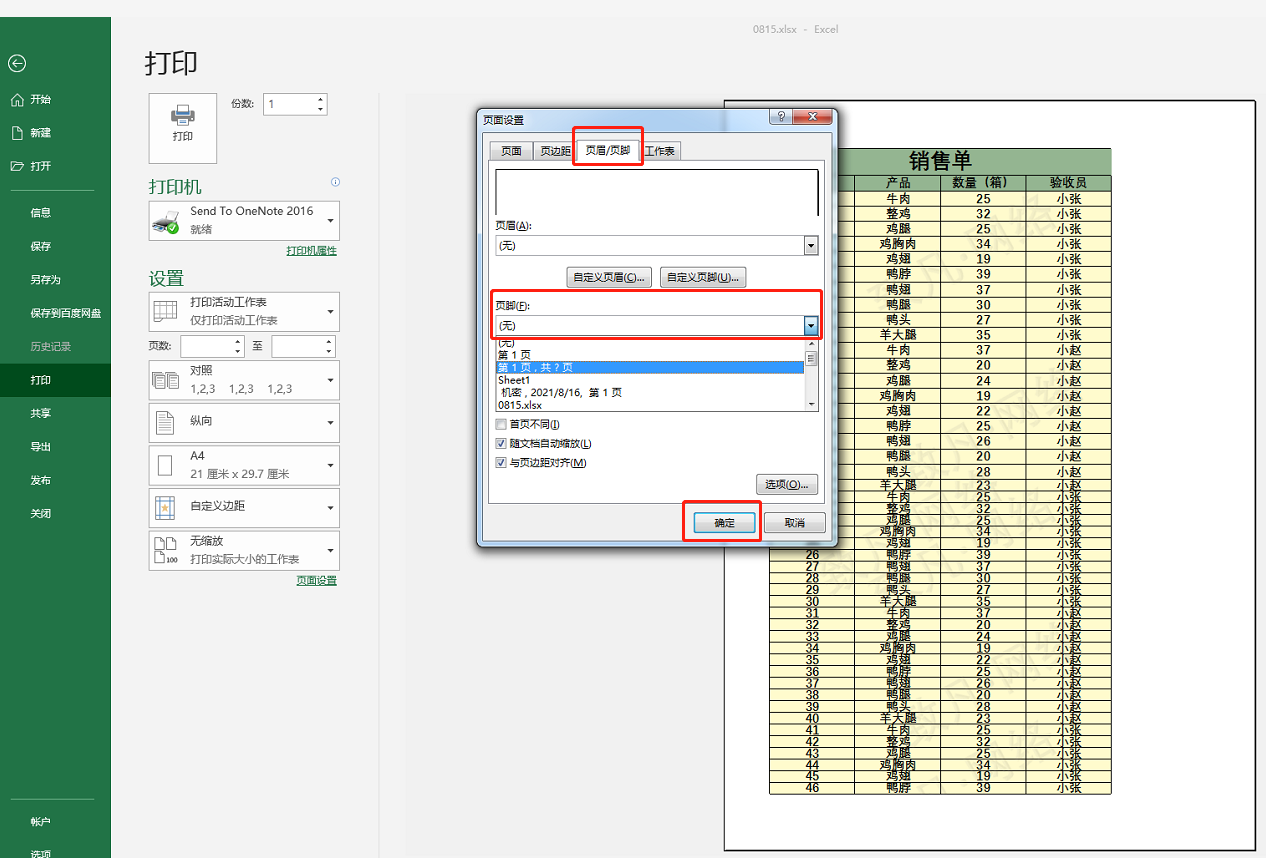Viewport: 1266px width, 858px height.
Task: Click the footer list scroll down arrow
Action: point(811,404)
